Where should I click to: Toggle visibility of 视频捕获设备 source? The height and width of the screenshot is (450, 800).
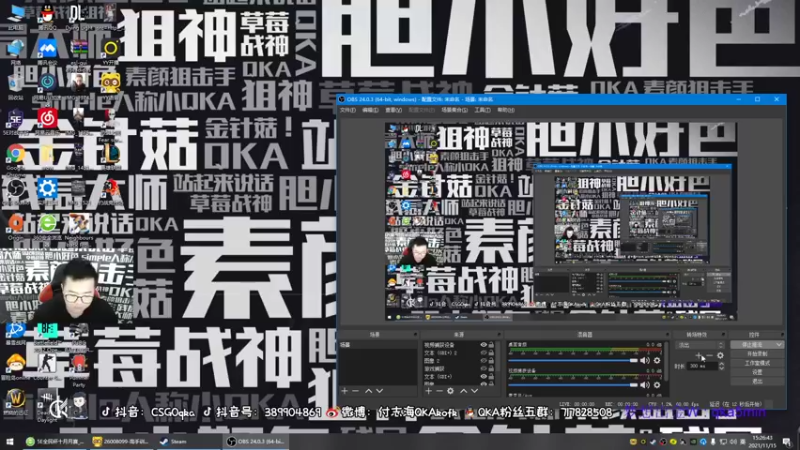tap(483, 345)
